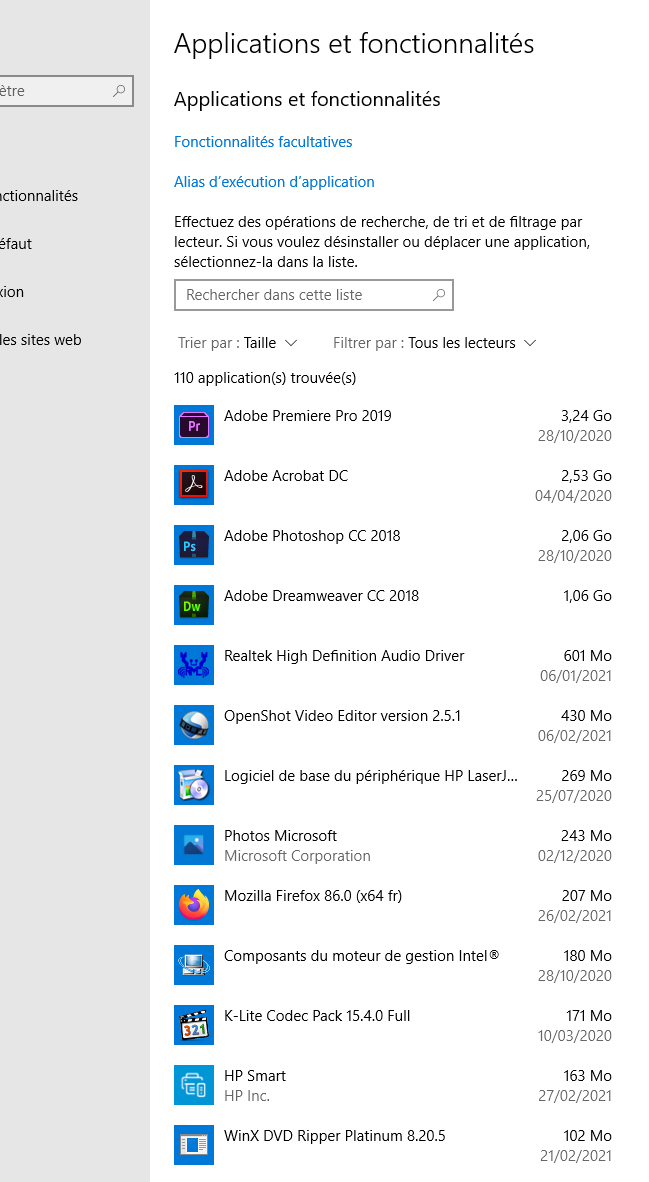Select the sidebar item ending in 'les sites web'

tap(41, 340)
